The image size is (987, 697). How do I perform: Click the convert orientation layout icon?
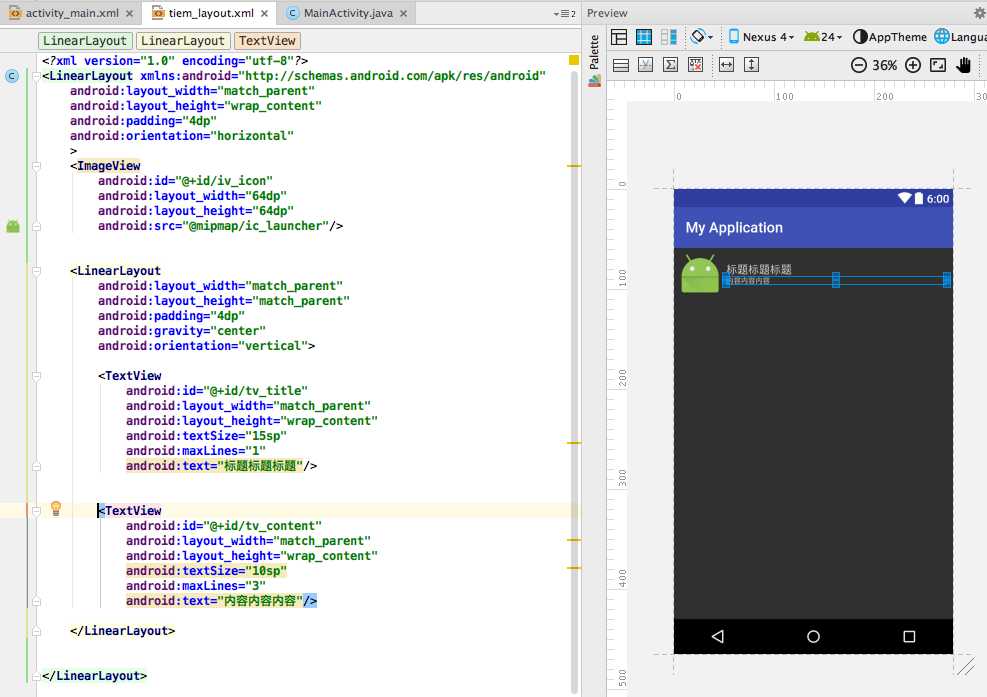621,65
